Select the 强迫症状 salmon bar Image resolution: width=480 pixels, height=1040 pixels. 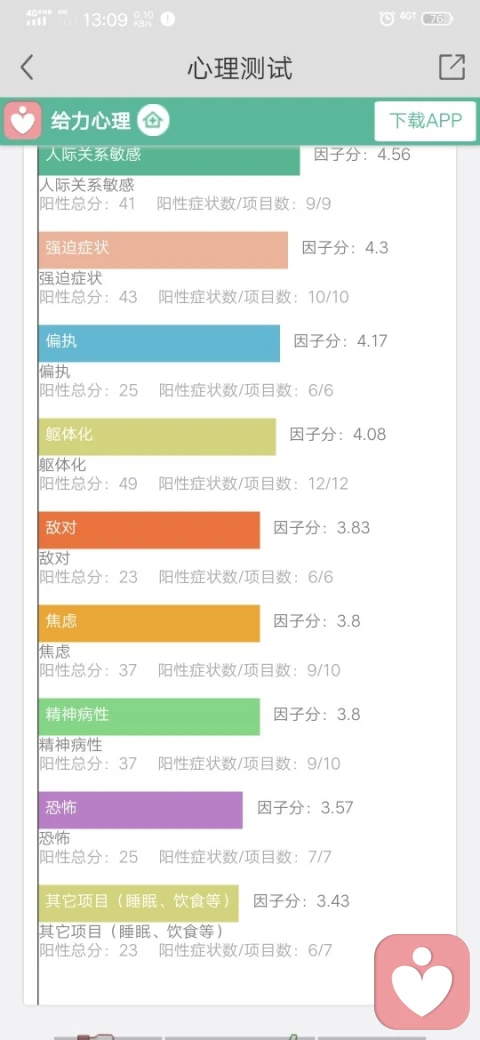pyautogui.click(x=163, y=250)
